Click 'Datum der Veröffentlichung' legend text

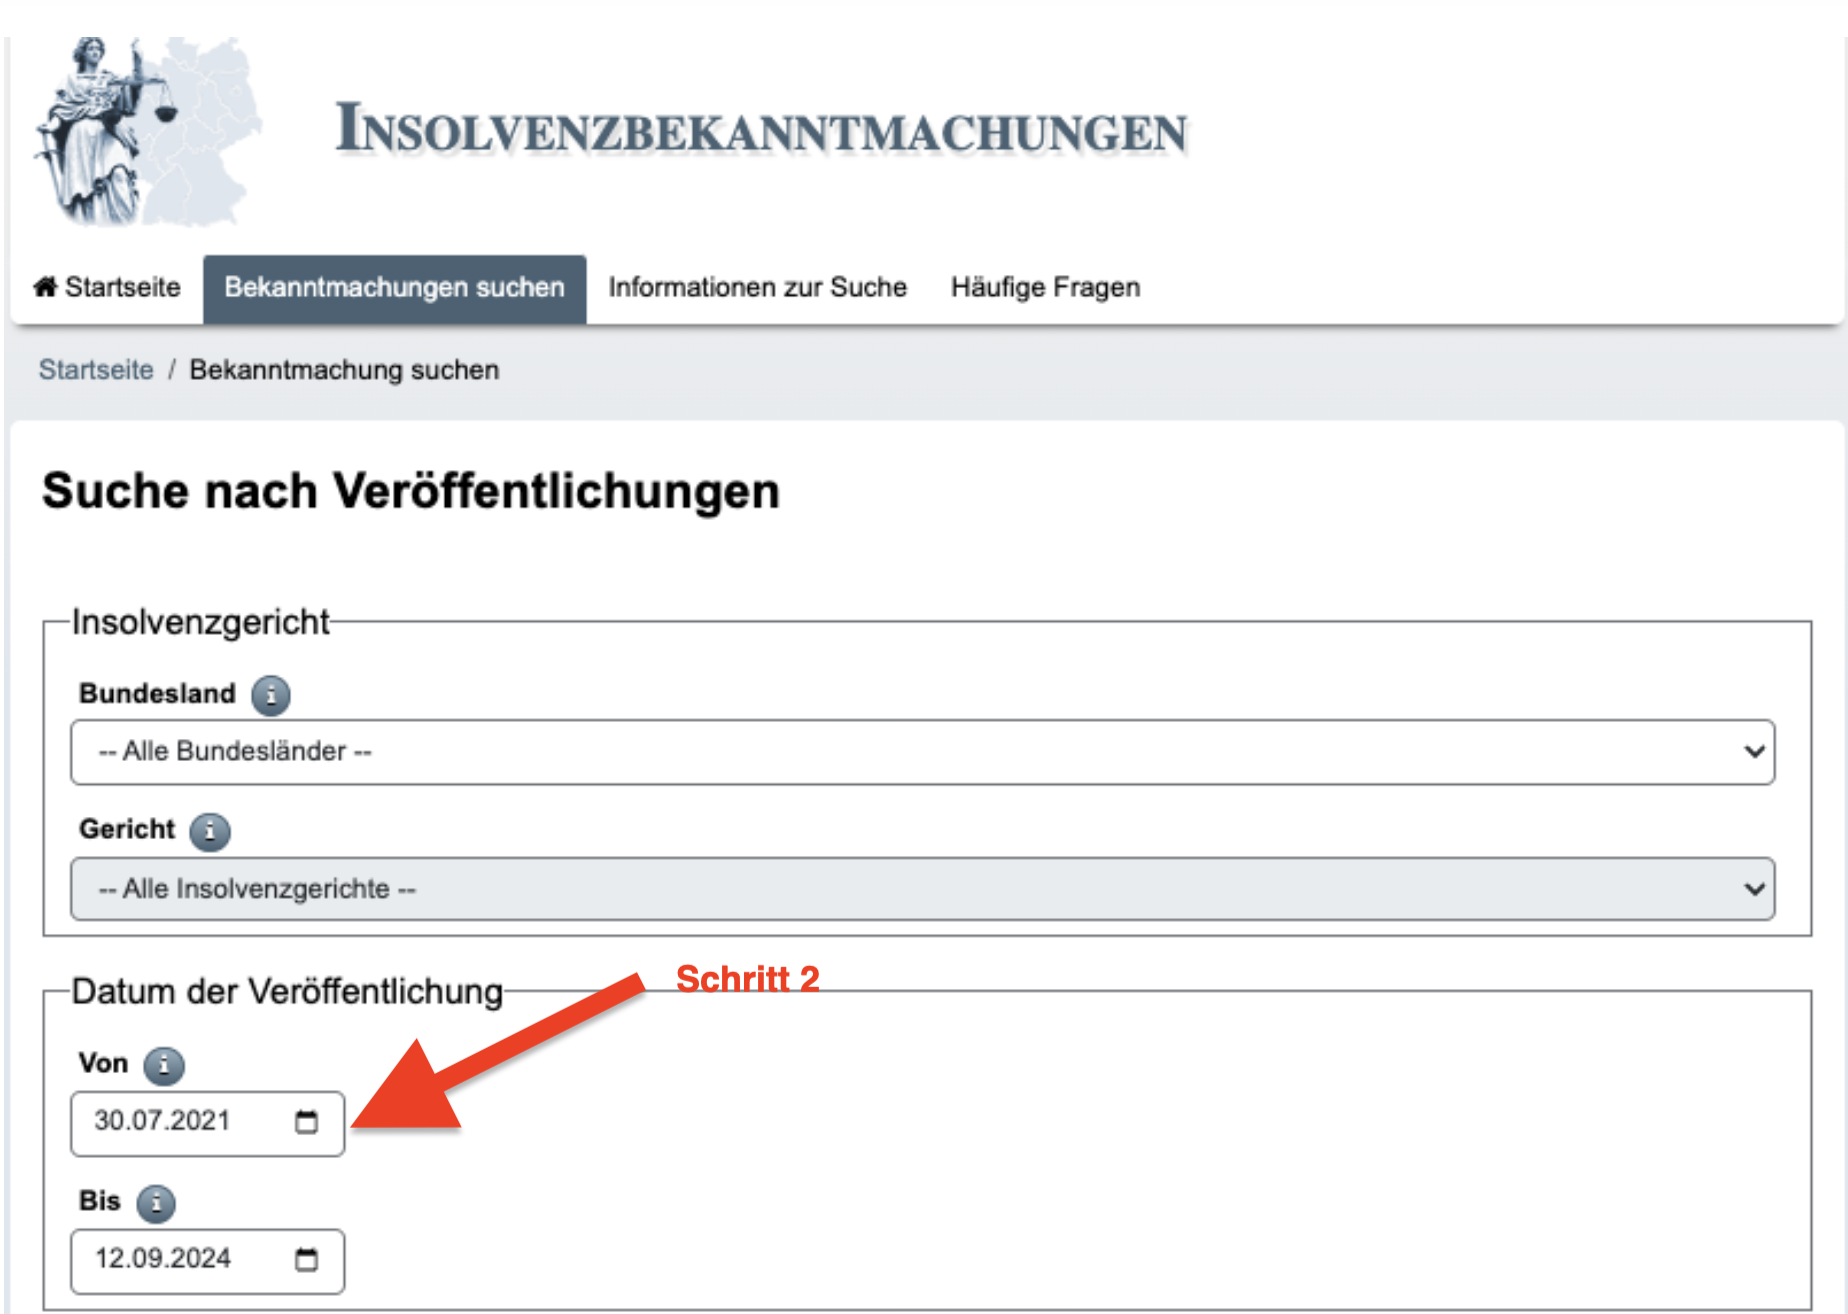pyautogui.click(x=287, y=991)
